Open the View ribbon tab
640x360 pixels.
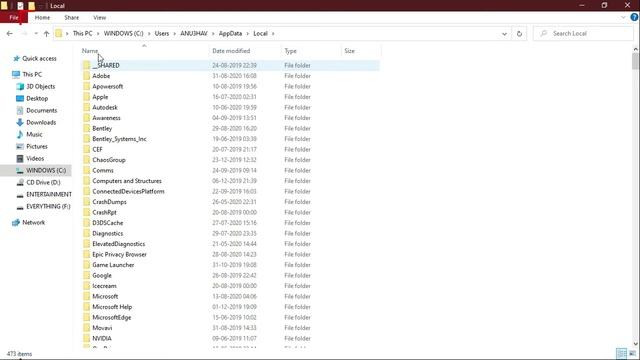pyautogui.click(x=99, y=18)
